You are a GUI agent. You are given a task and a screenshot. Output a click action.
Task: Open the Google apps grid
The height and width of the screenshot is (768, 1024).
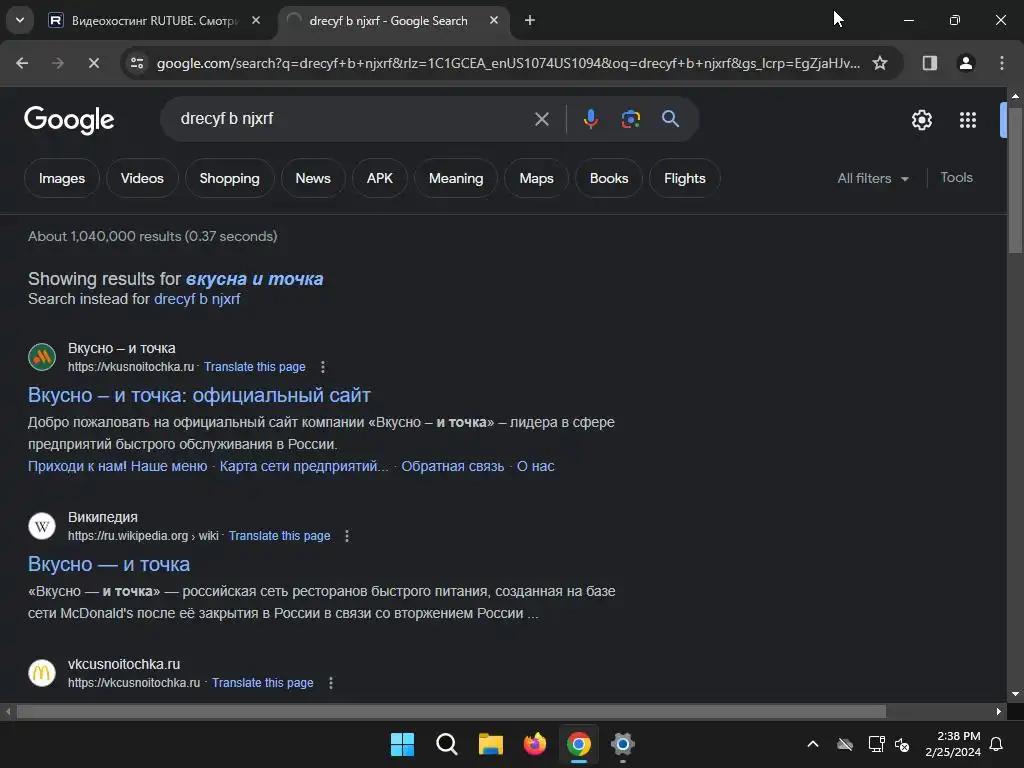coord(967,120)
